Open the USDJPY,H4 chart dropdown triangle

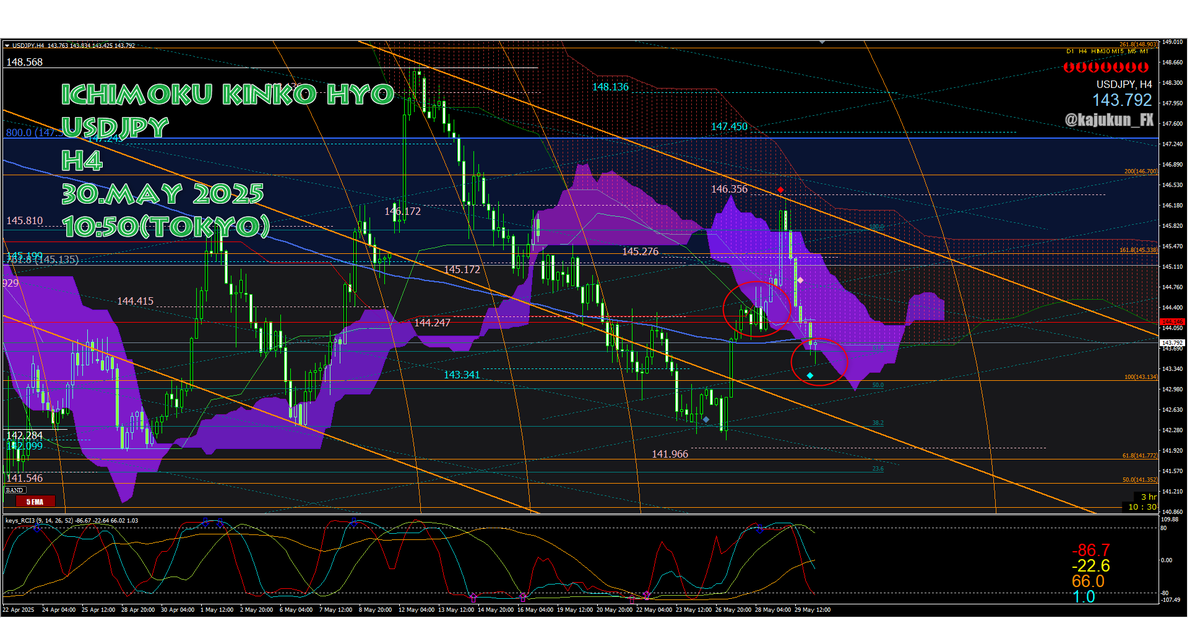[5, 45]
